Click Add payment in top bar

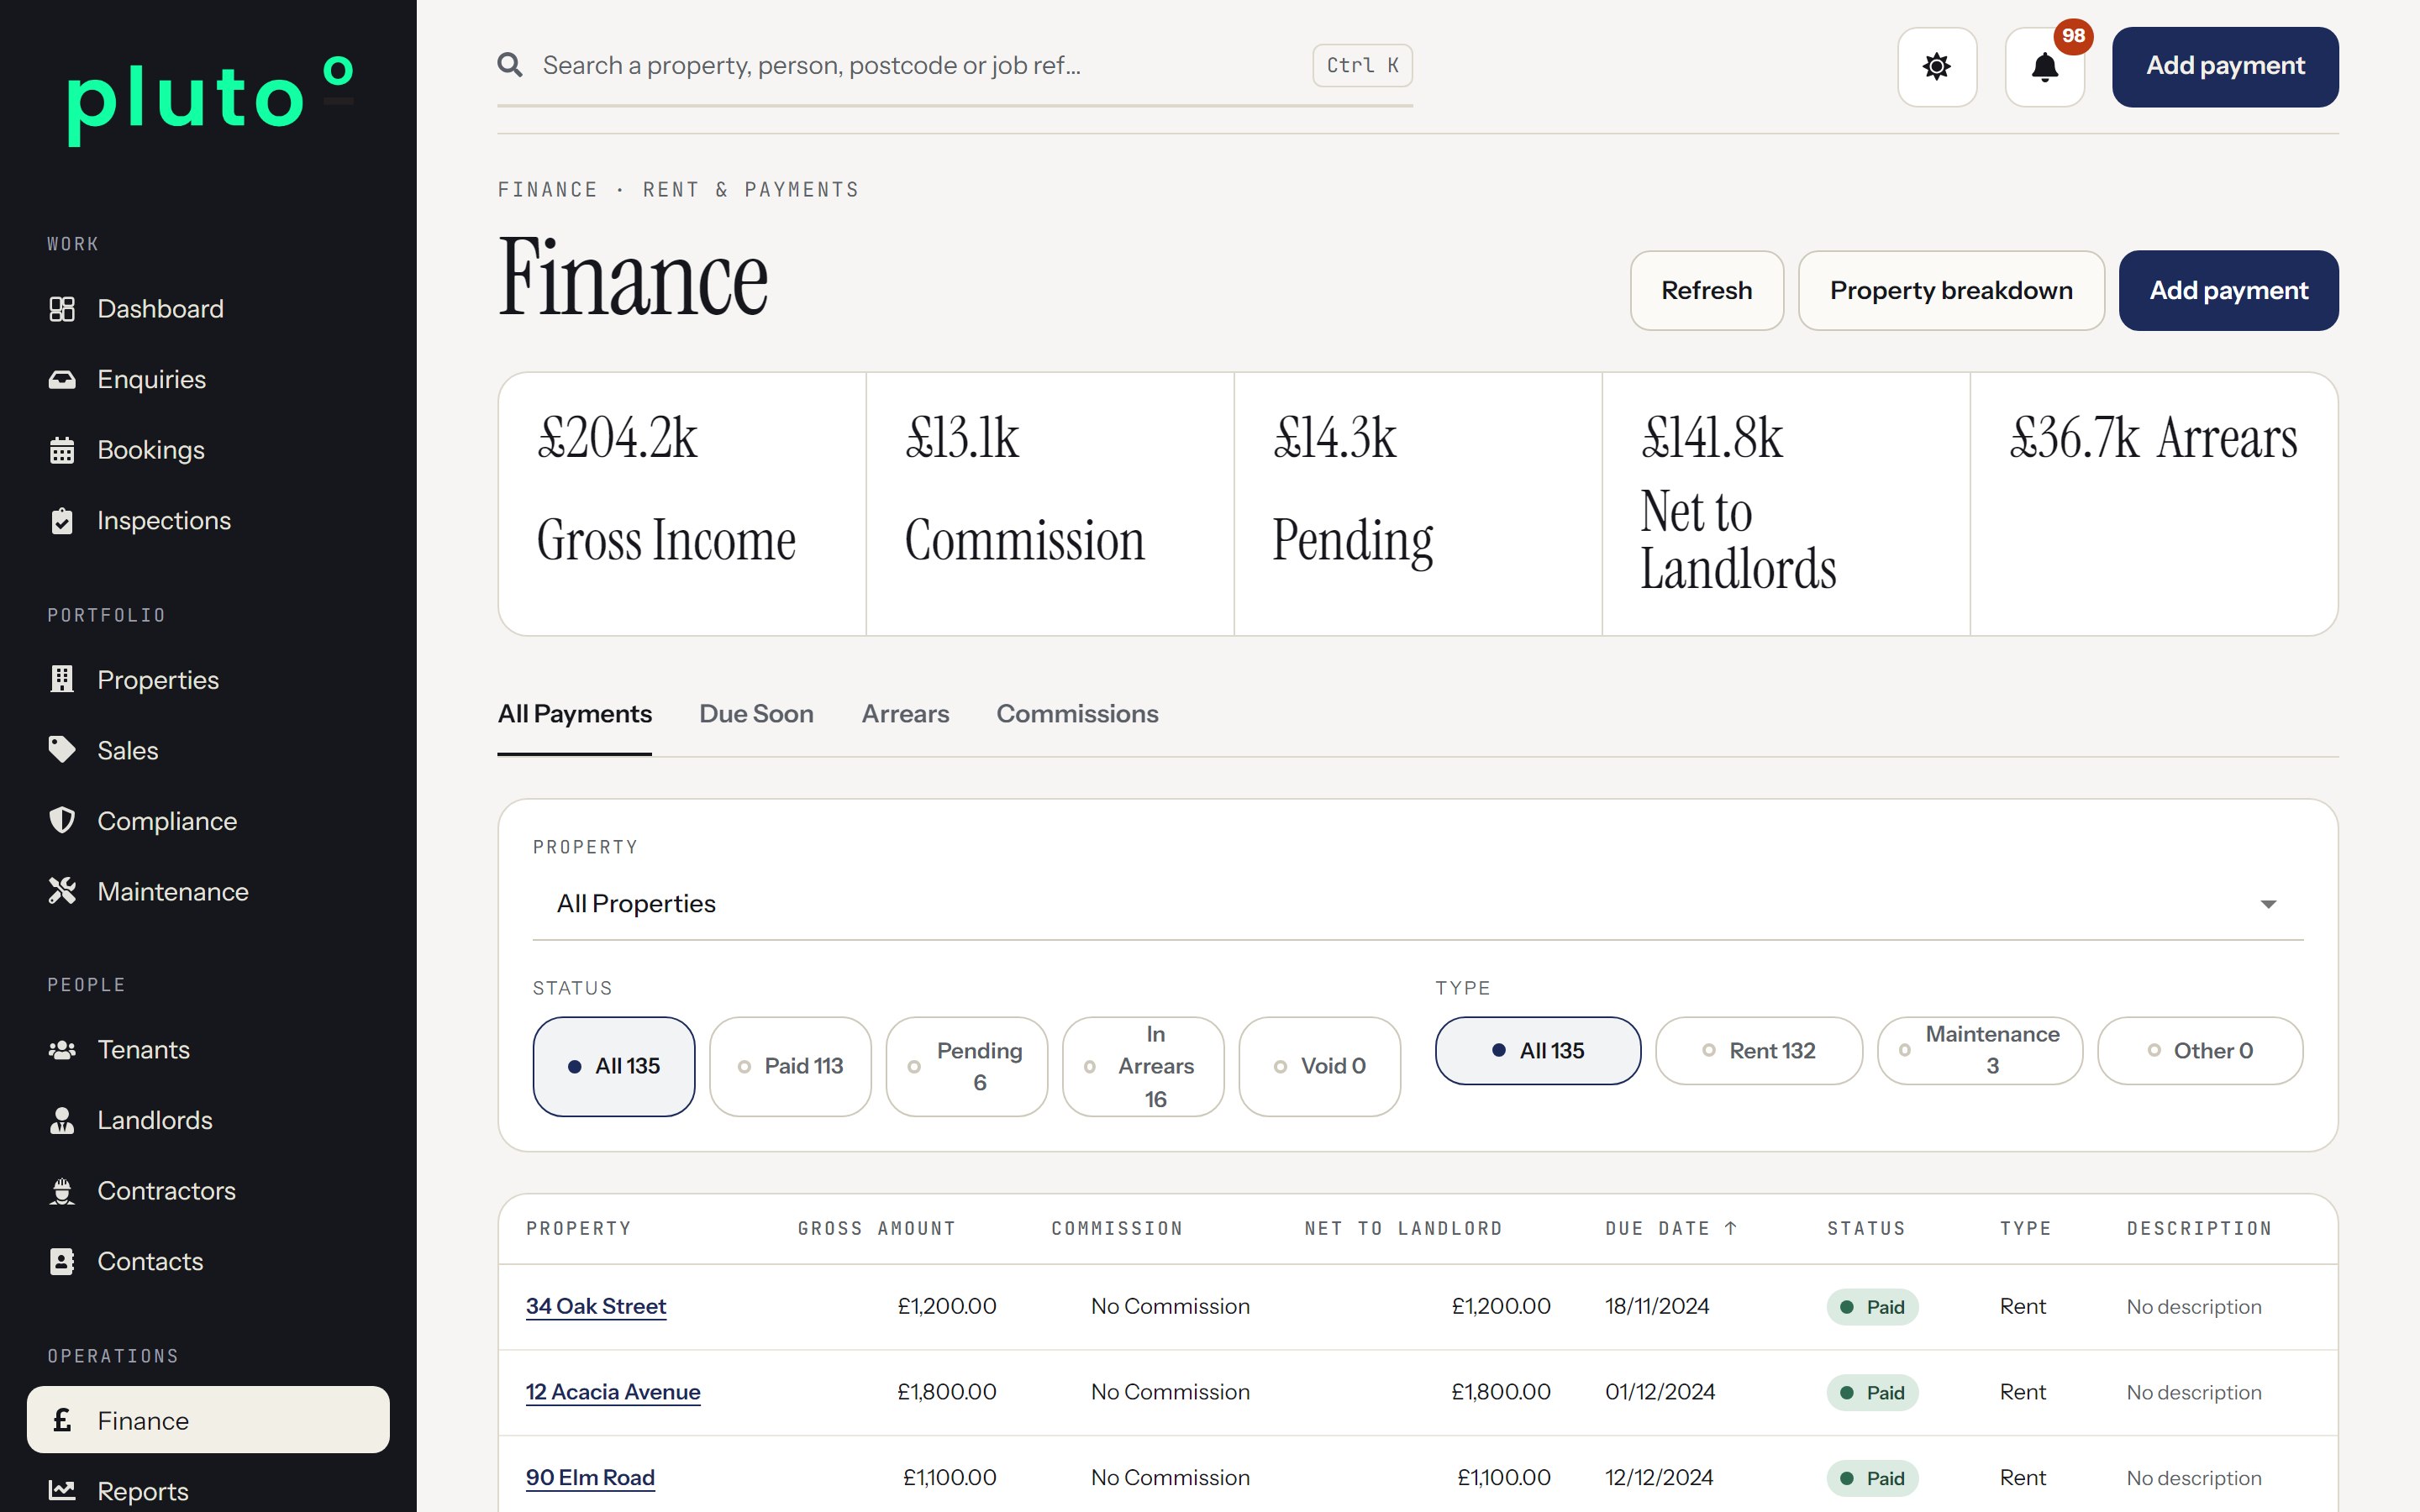coord(2225,67)
